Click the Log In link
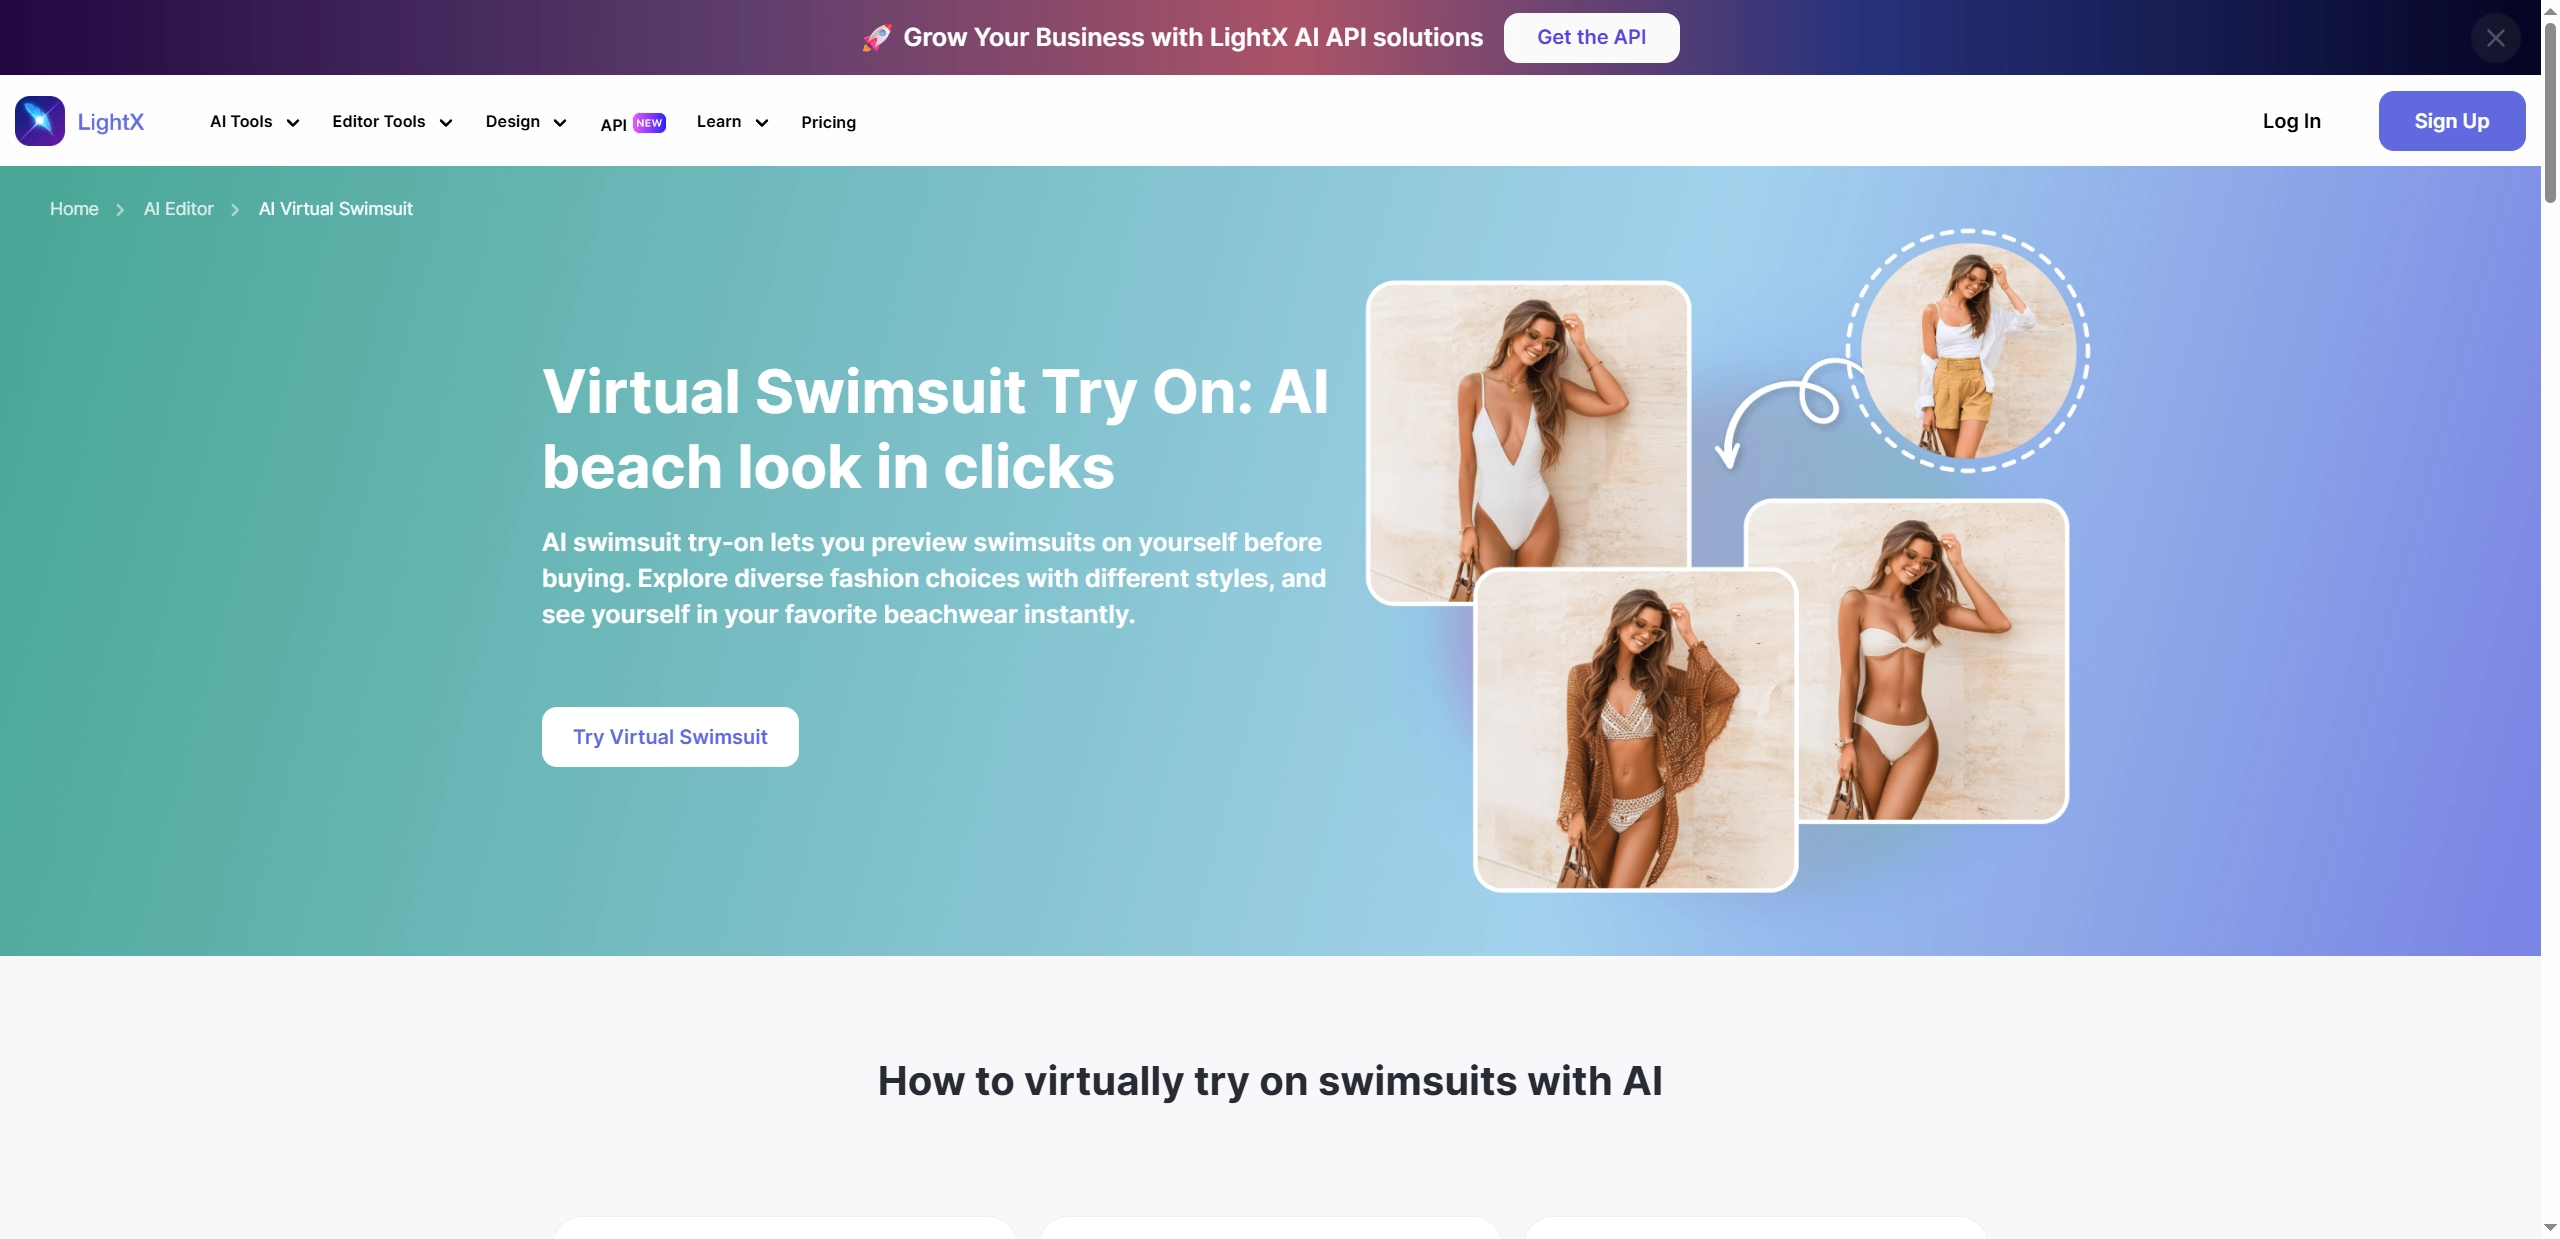This screenshot has height=1239, width=2560. point(2292,121)
